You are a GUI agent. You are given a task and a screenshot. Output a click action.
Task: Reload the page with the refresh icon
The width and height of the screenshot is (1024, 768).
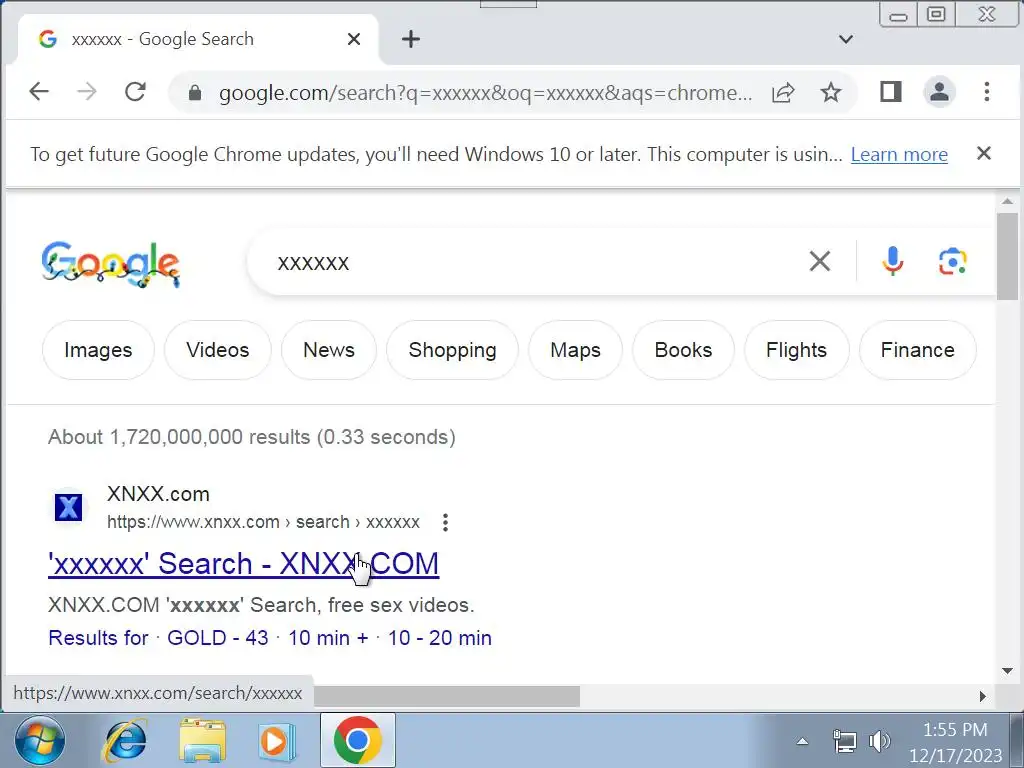coord(135,92)
